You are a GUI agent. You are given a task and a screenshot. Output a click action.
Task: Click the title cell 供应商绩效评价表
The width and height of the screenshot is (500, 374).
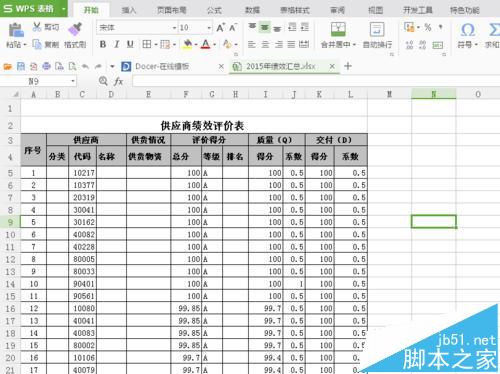[202, 126]
